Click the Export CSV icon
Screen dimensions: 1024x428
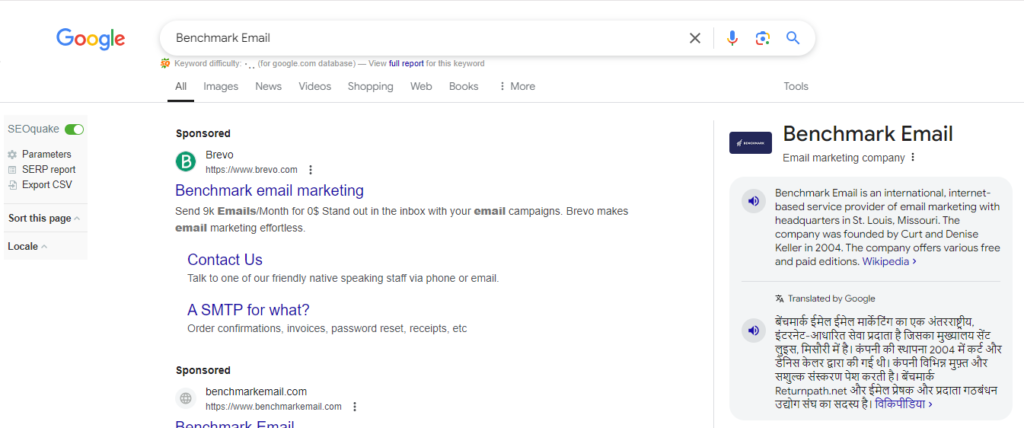coord(12,185)
